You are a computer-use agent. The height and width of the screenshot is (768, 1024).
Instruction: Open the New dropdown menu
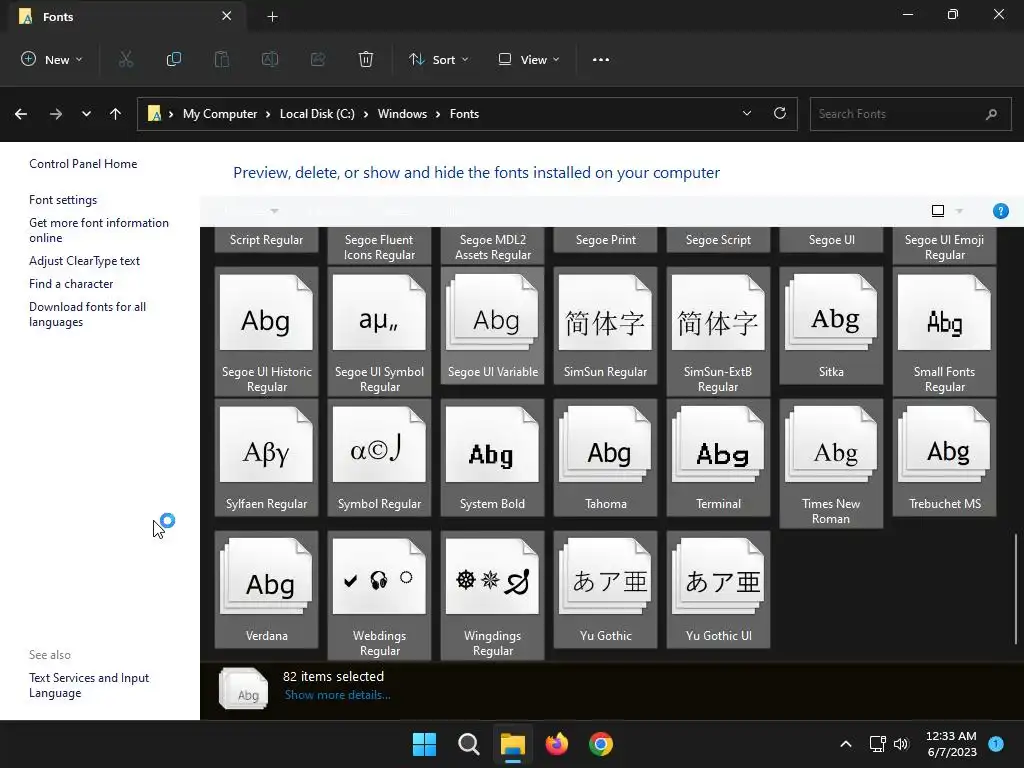click(x=52, y=59)
